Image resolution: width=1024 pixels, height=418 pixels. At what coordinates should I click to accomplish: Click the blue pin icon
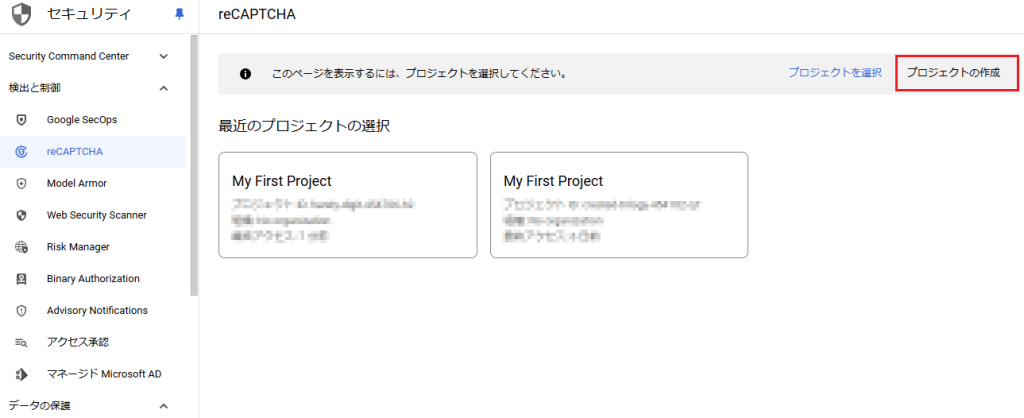pos(179,15)
